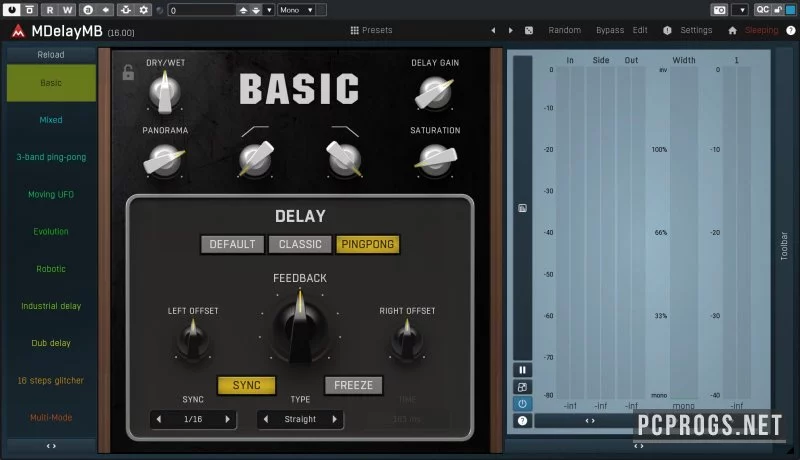The height and width of the screenshot is (460, 800).
Task: Select the PINGPONG delay mode
Action: coord(367,244)
